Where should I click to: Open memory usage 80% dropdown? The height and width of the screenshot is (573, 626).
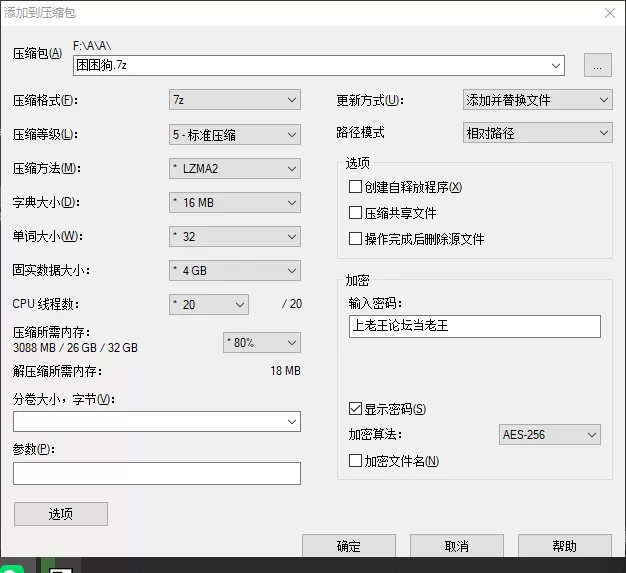click(x=262, y=343)
